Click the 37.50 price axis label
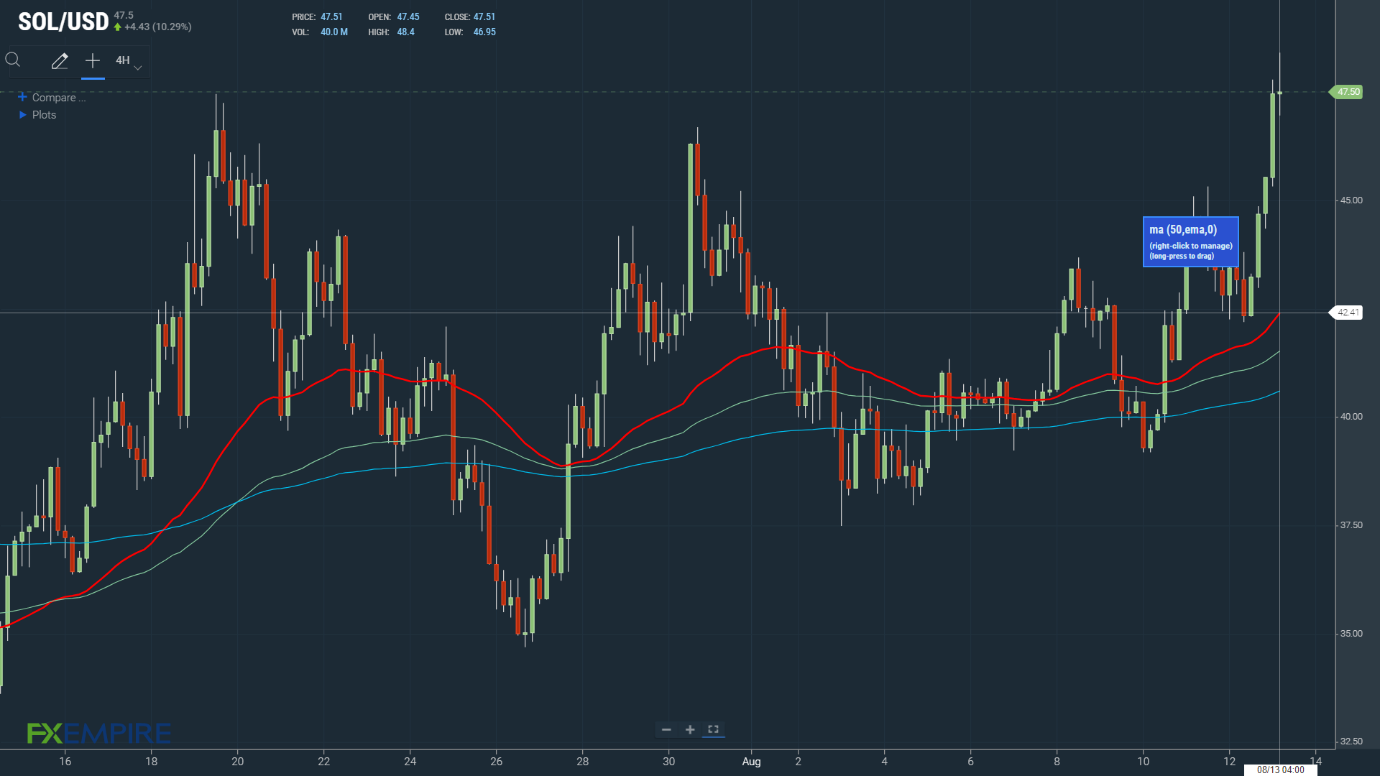This screenshot has width=1380, height=776. (x=1351, y=525)
